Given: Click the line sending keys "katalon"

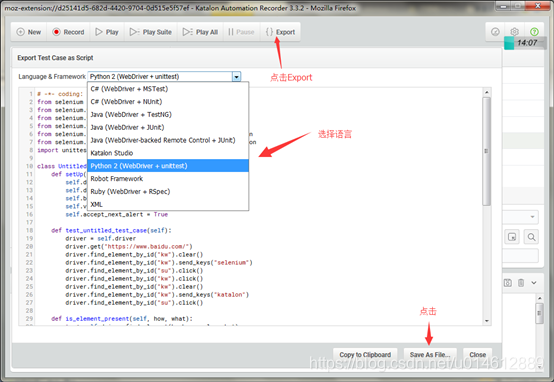Looking at the screenshot, I should [x=157, y=295].
